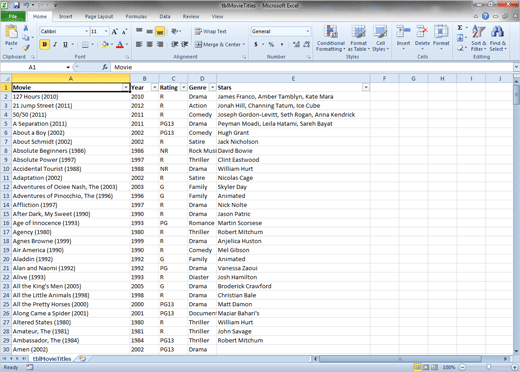This screenshot has height=372, width=520.
Task: Open the Rating column filter dropdown
Action: click(x=184, y=87)
